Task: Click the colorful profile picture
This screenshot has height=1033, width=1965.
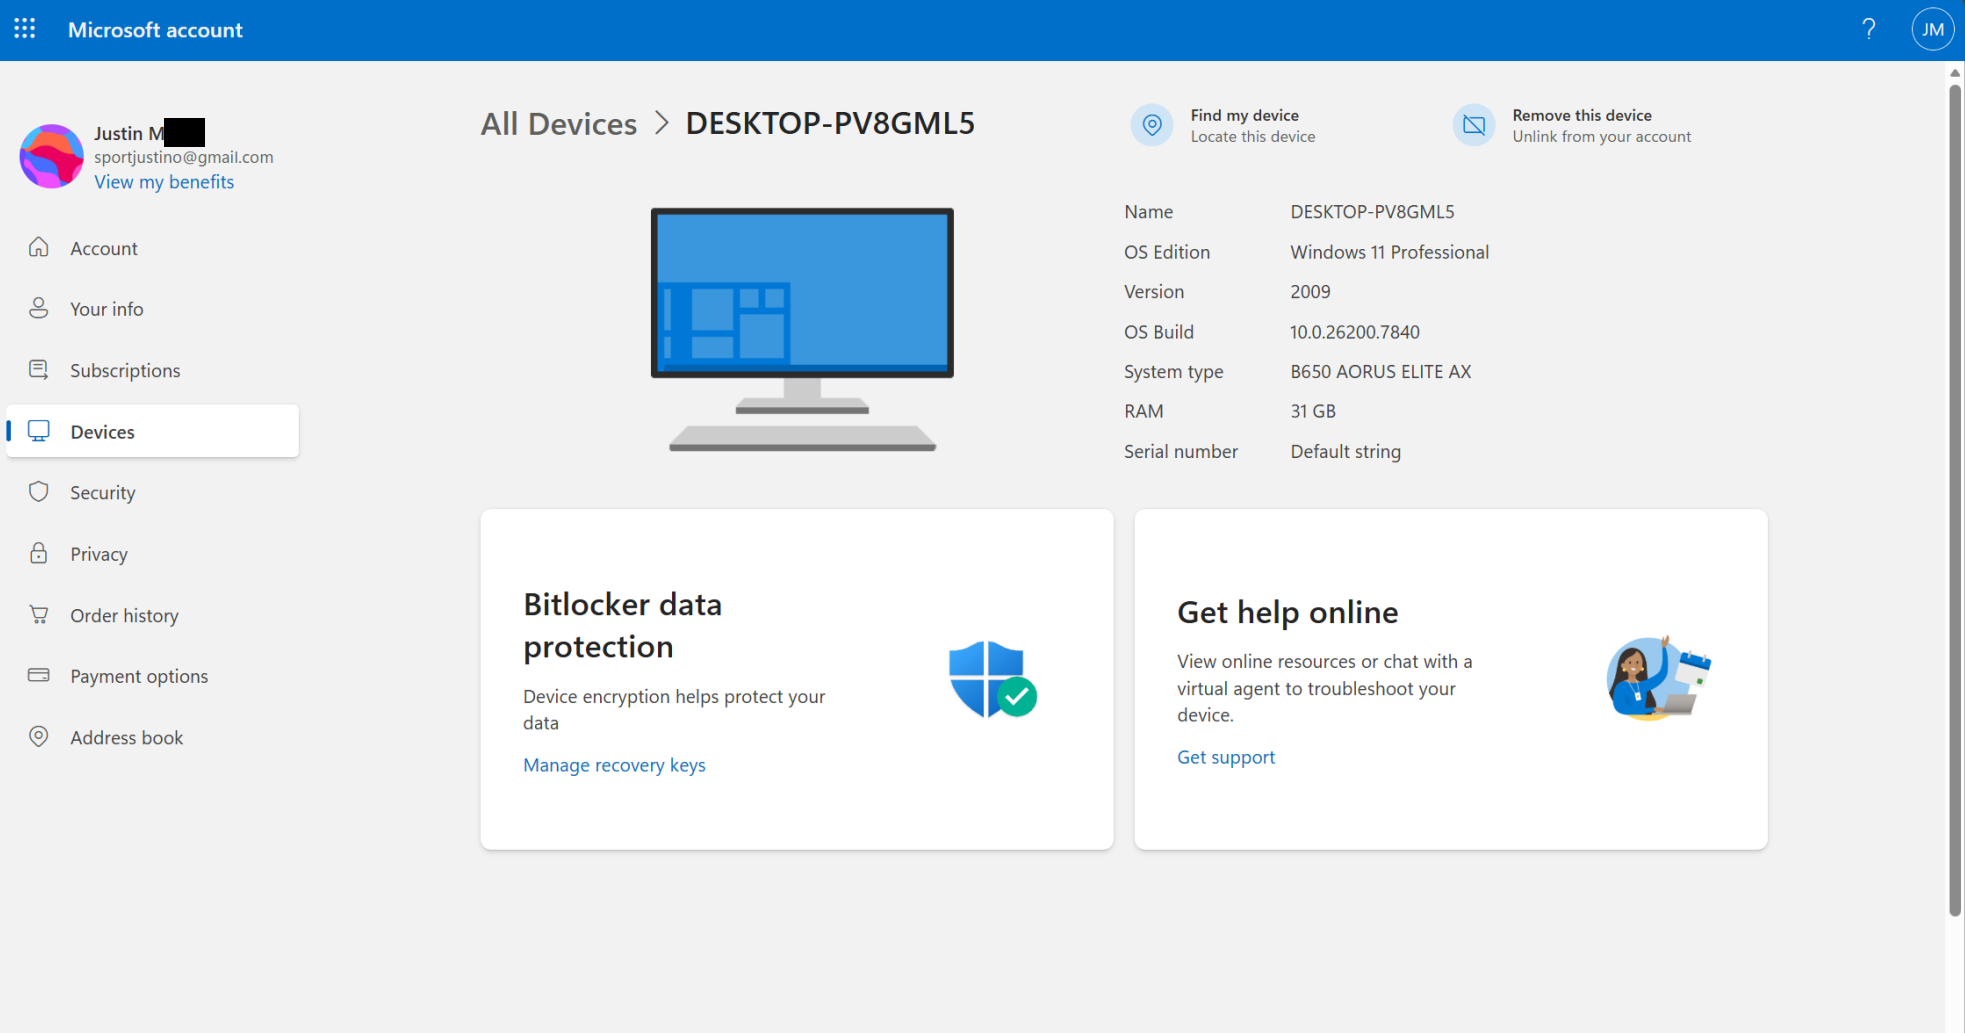Action: 51,156
